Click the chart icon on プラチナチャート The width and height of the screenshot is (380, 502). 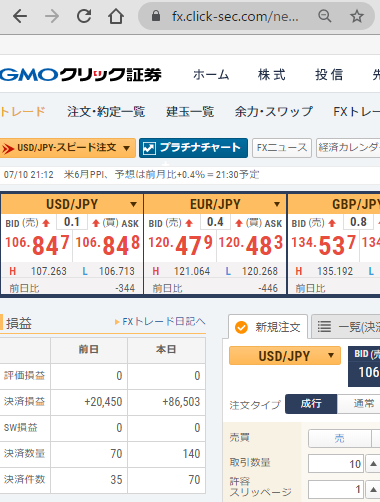[x=149, y=148]
